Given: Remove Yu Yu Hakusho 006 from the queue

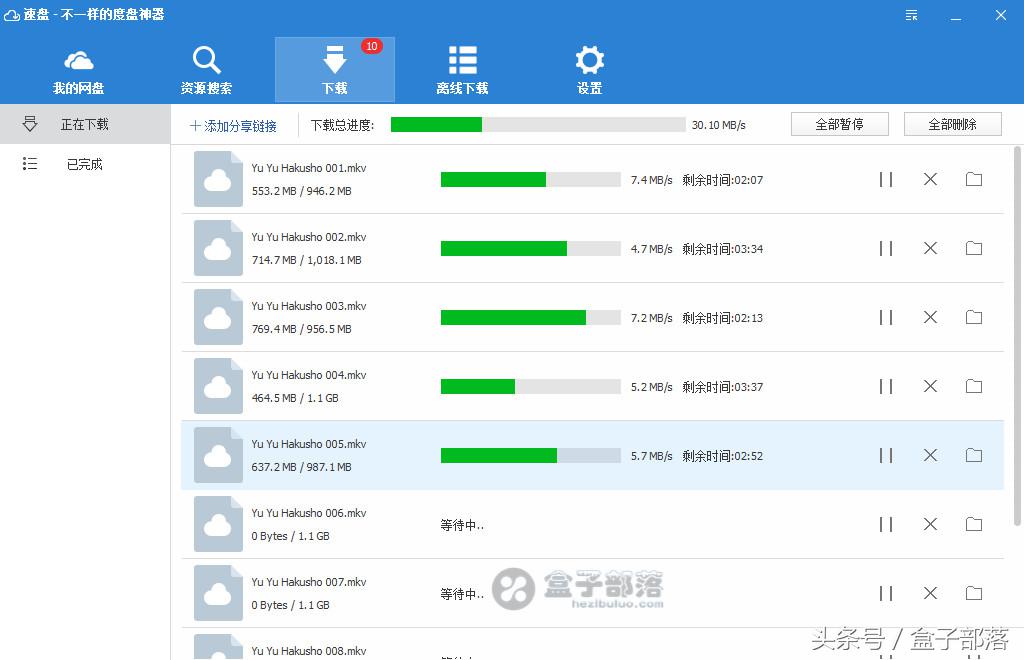Looking at the screenshot, I should (x=930, y=524).
